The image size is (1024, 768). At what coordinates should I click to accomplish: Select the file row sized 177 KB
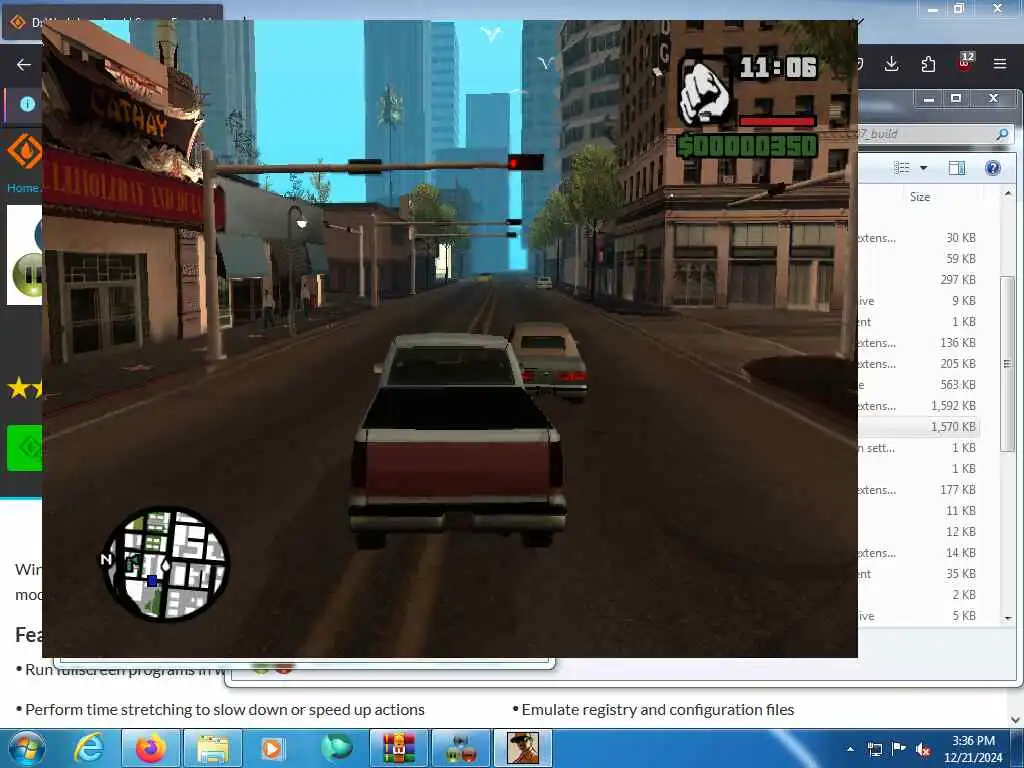[x=918, y=490]
